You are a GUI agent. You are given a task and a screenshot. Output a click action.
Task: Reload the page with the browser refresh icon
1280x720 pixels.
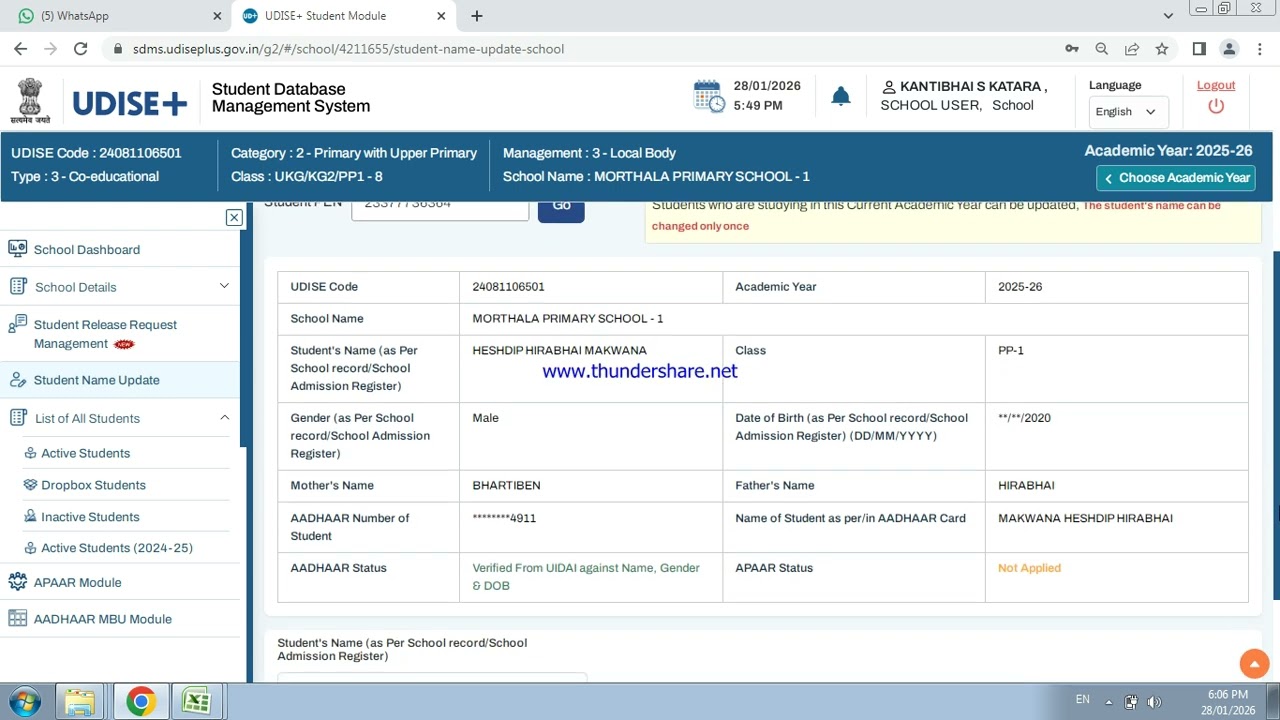coord(81,48)
